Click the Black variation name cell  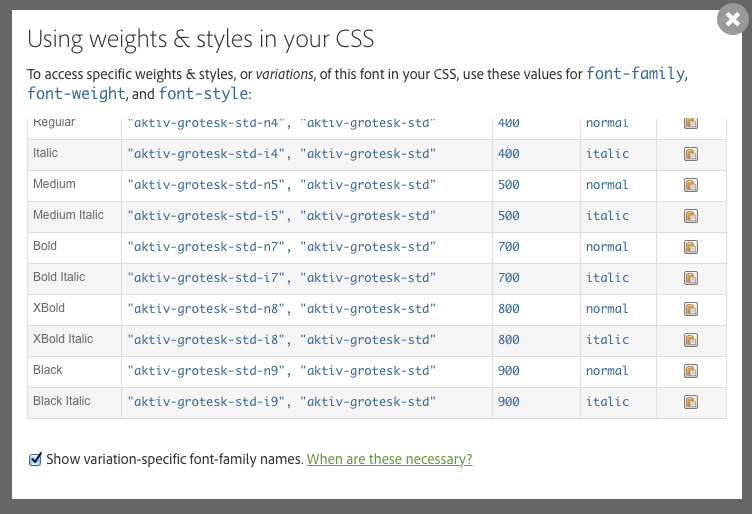click(x=74, y=372)
